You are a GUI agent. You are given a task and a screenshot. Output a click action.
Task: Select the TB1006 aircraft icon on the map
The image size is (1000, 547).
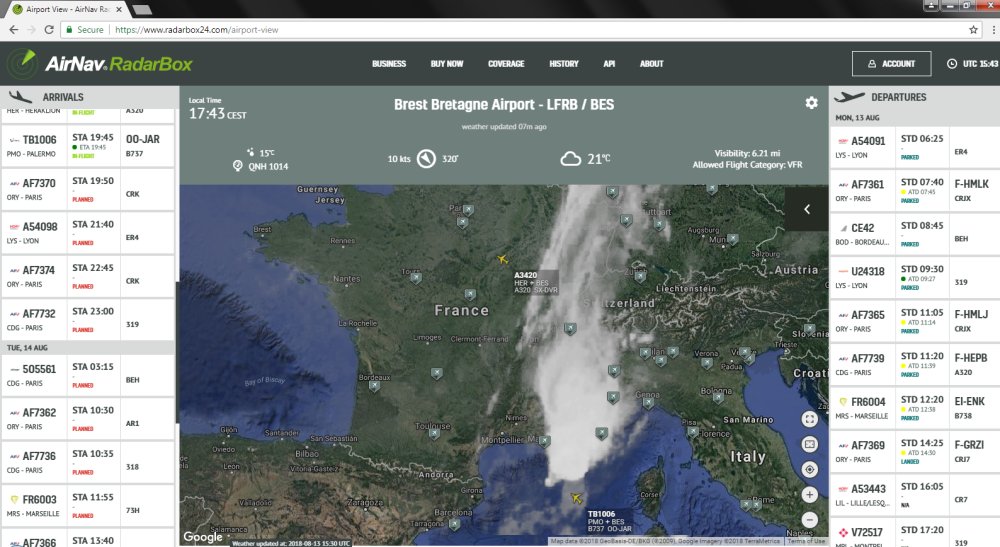[x=576, y=498]
